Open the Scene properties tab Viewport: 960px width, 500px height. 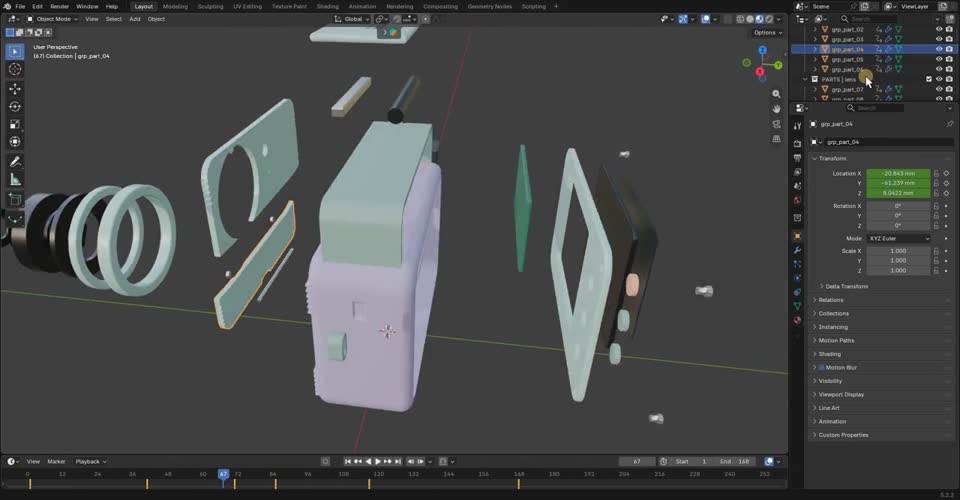(797, 186)
